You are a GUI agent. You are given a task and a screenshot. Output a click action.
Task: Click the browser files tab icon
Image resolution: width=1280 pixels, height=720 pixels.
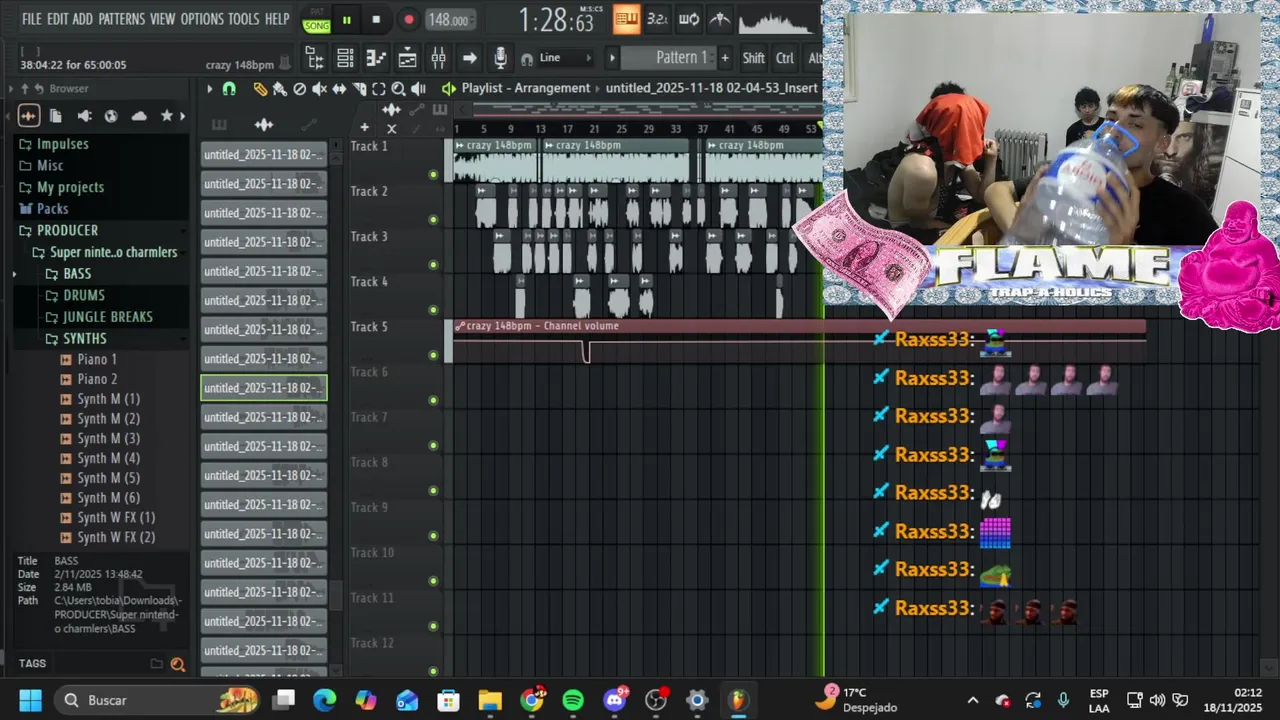click(x=56, y=116)
